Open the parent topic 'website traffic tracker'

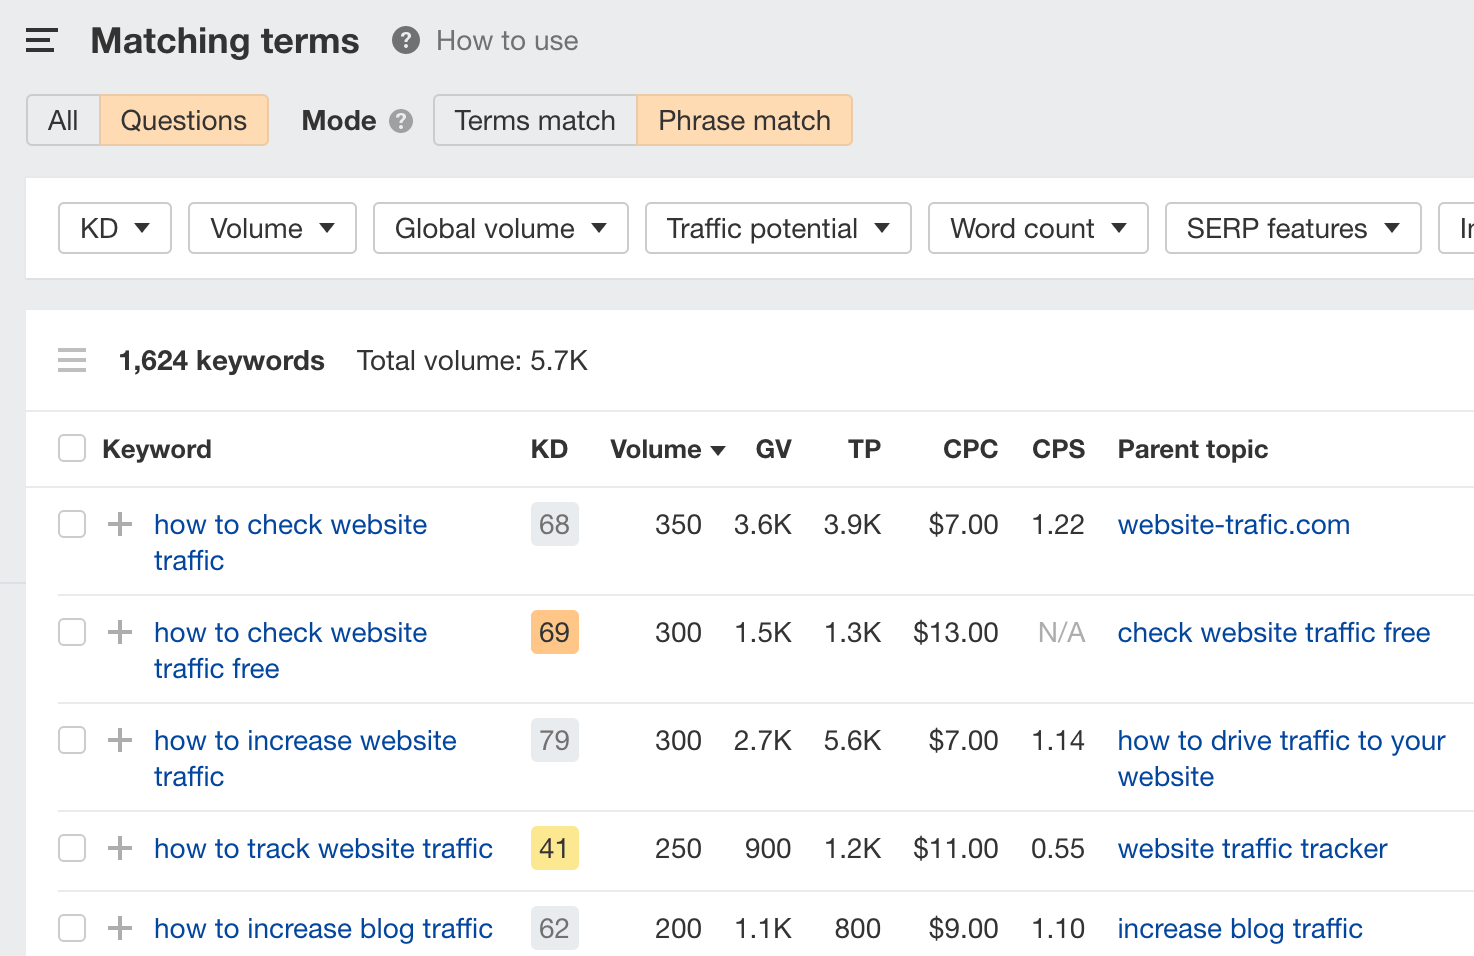(1252, 848)
